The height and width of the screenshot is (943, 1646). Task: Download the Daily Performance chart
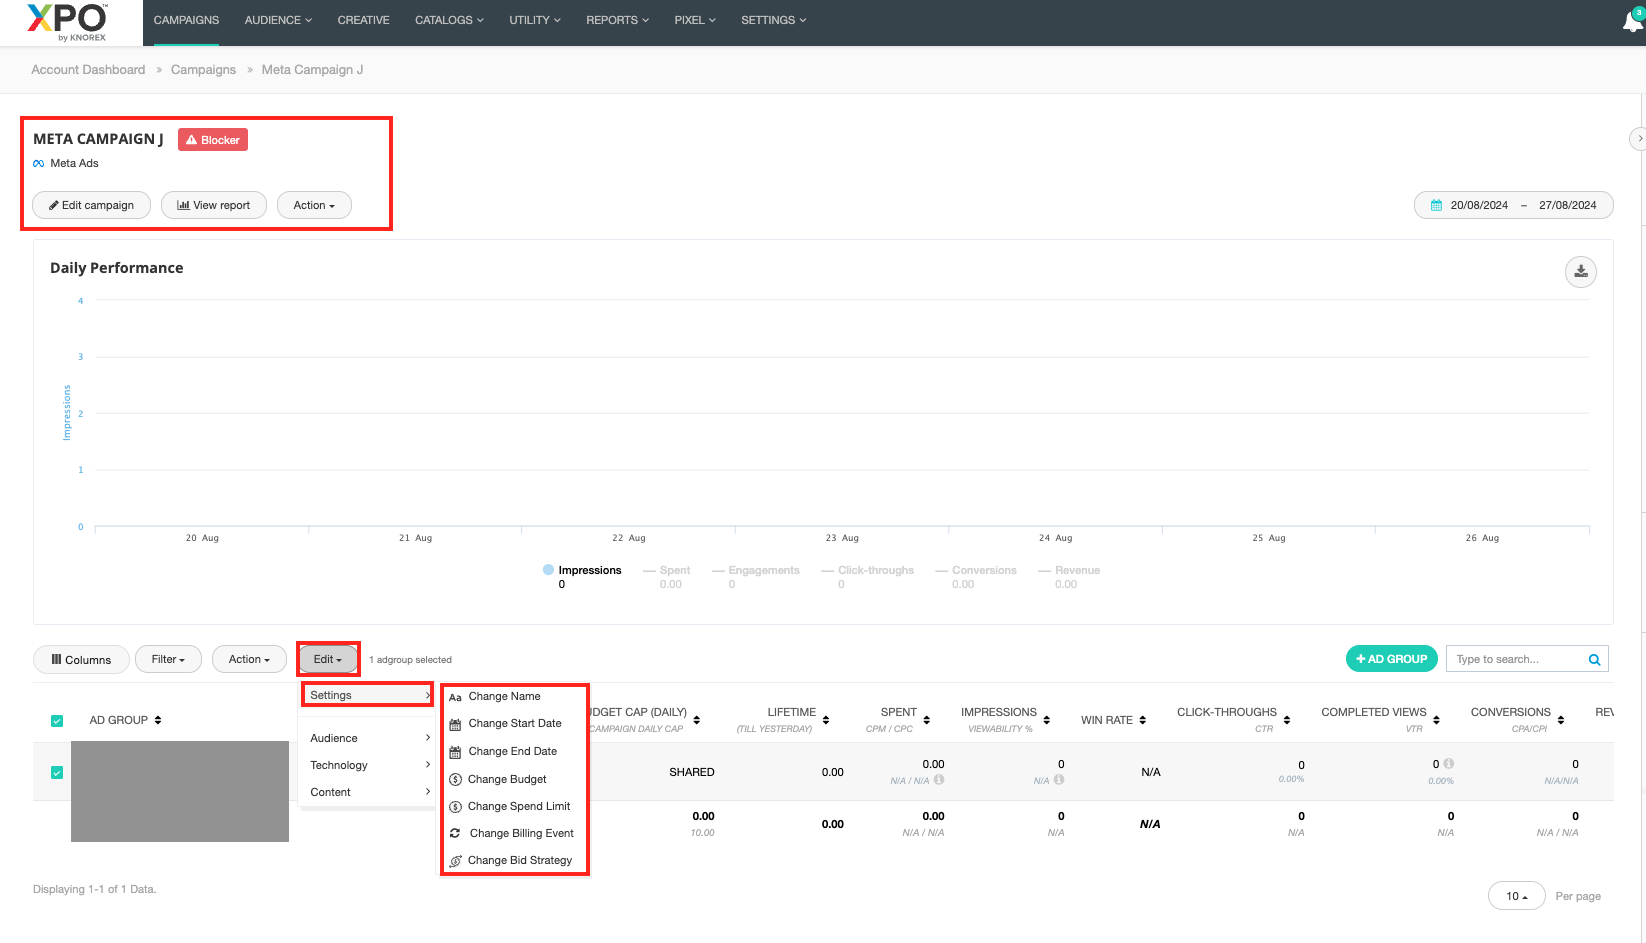1580,272
